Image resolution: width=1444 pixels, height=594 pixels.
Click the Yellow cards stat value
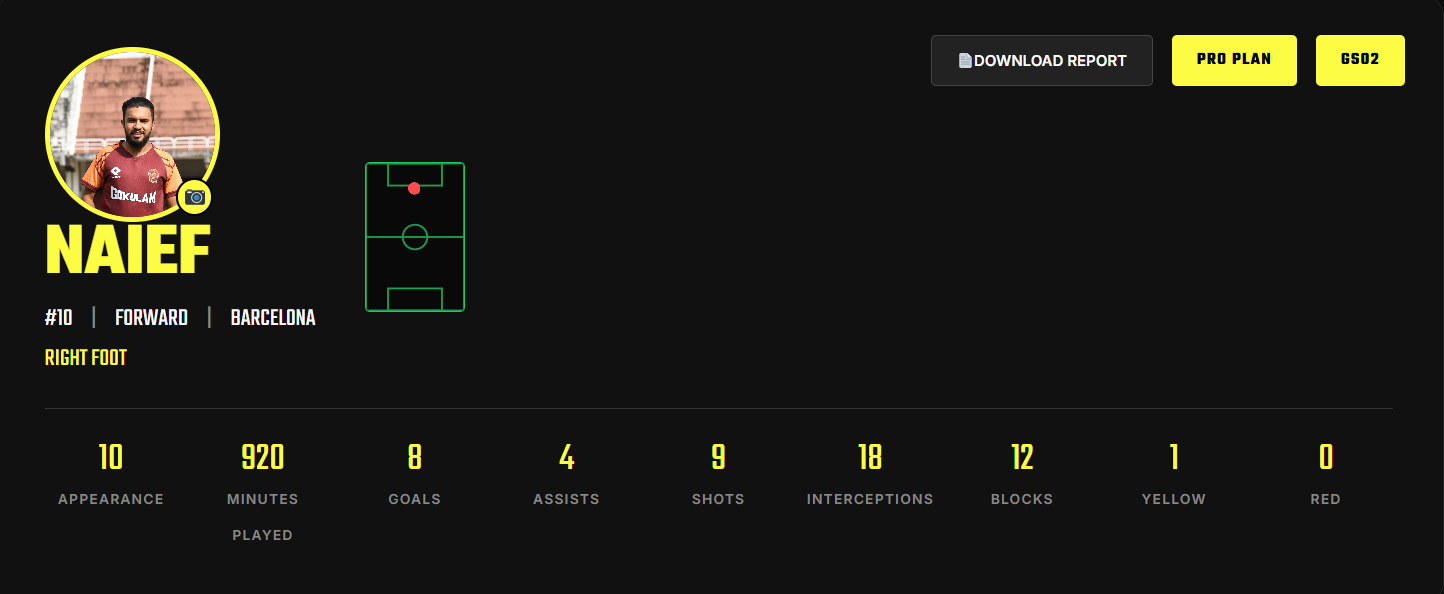(x=1174, y=458)
